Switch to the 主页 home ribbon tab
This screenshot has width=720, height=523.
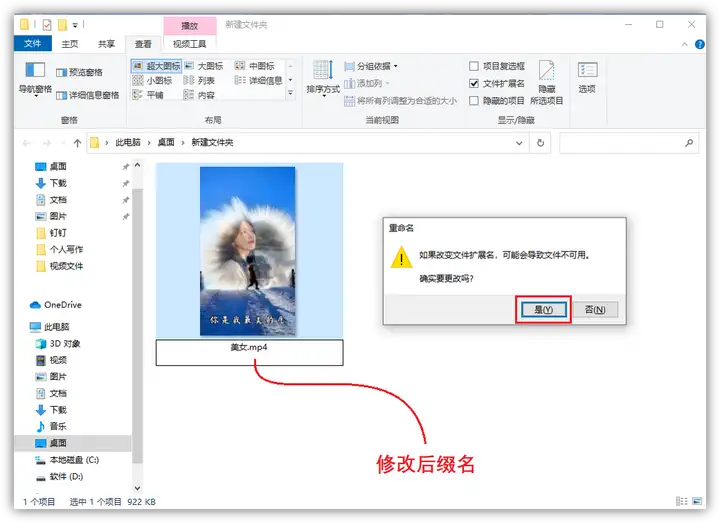(x=69, y=44)
